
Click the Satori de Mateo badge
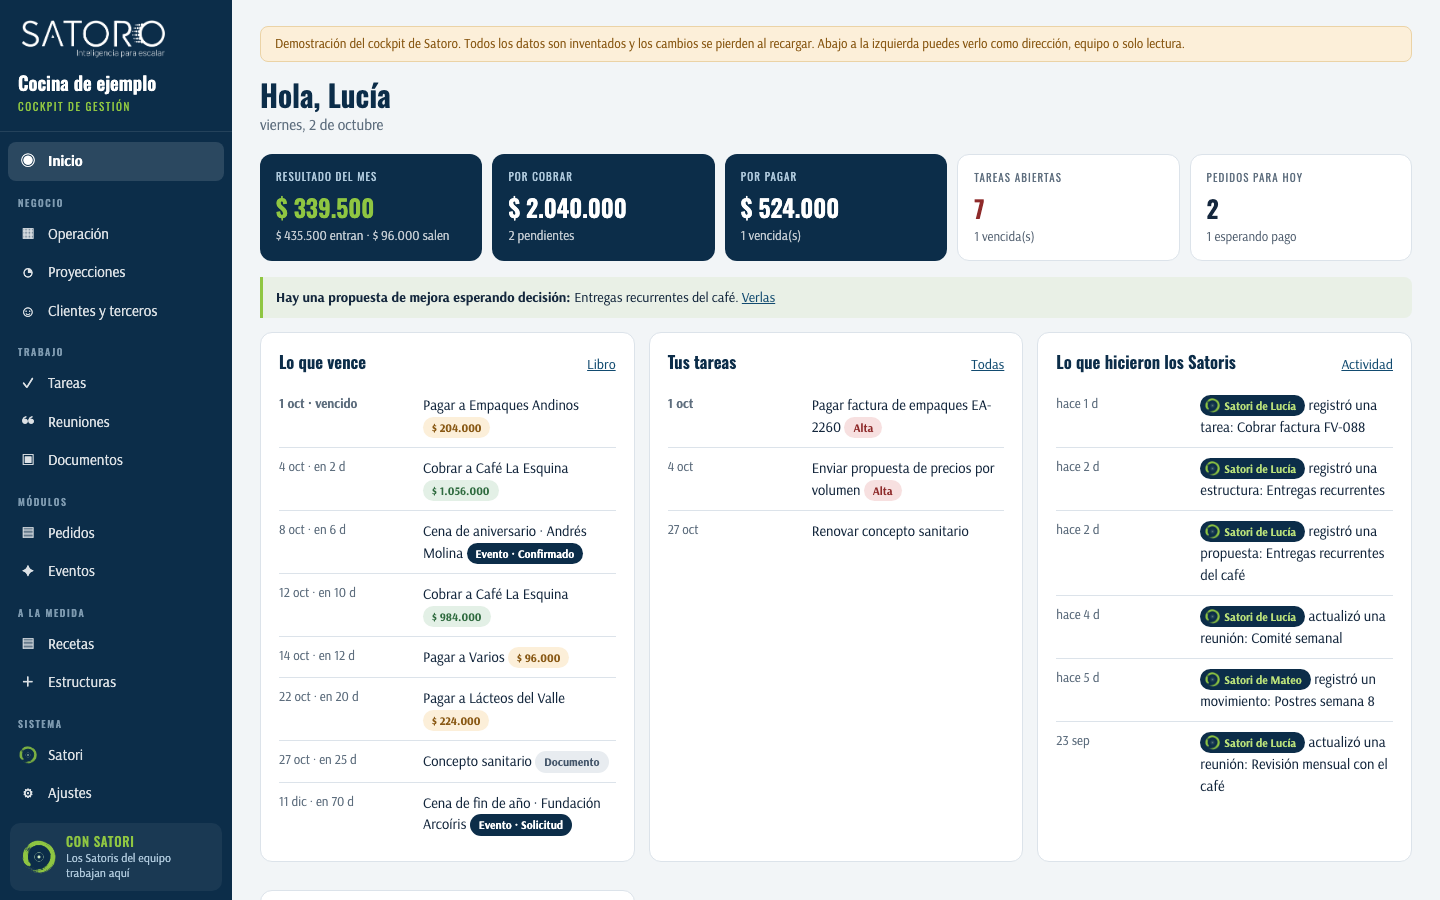(1255, 680)
